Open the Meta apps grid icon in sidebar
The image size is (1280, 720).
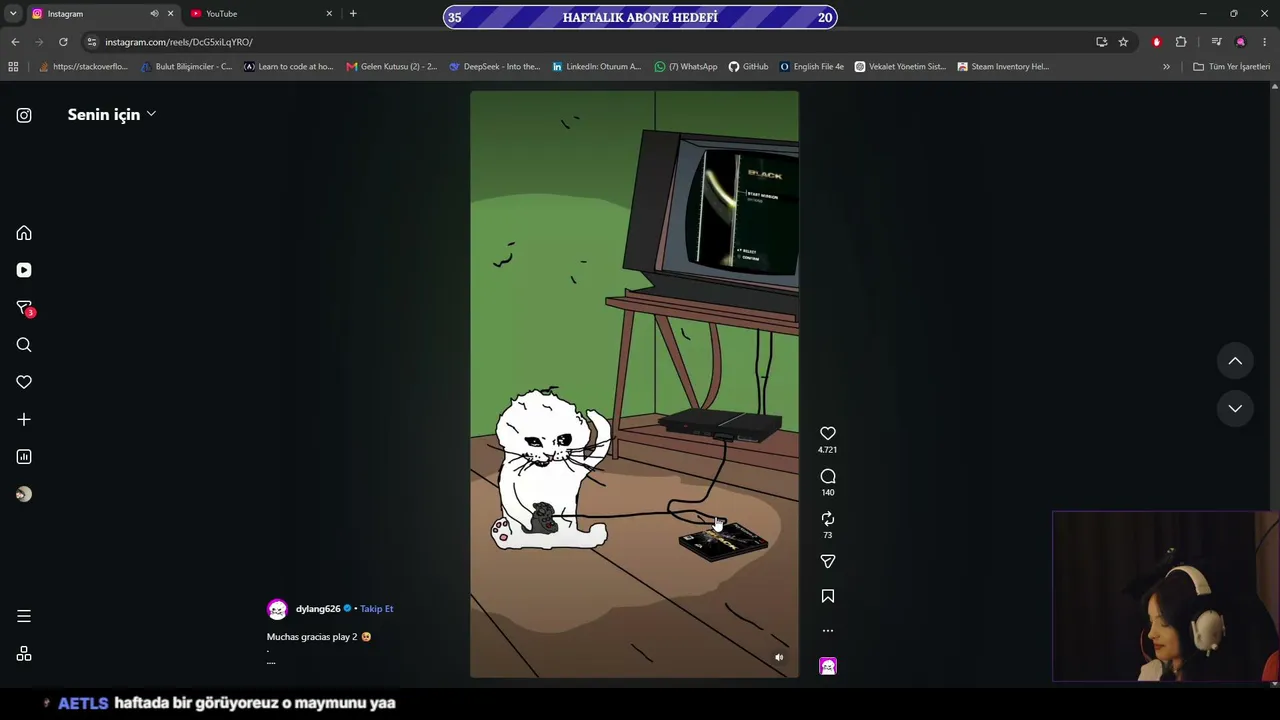coord(24,654)
